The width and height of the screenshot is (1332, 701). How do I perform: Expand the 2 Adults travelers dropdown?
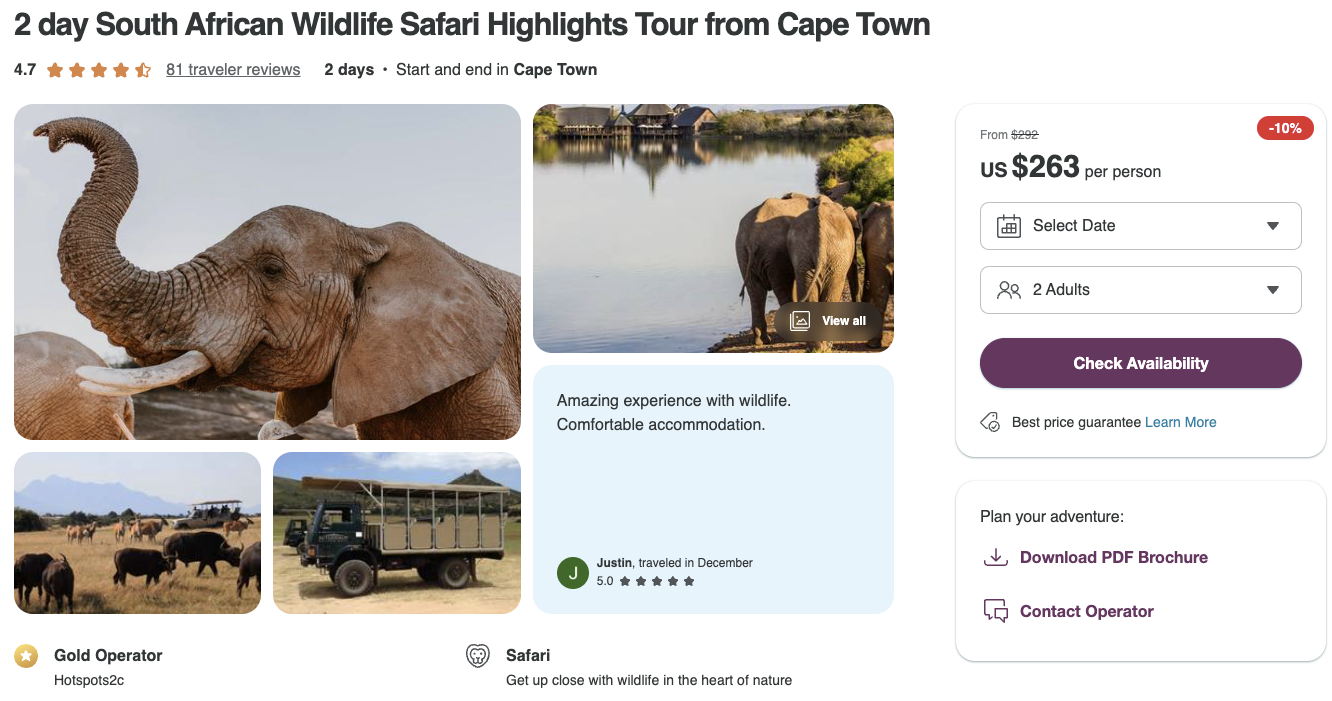(1140, 290)
